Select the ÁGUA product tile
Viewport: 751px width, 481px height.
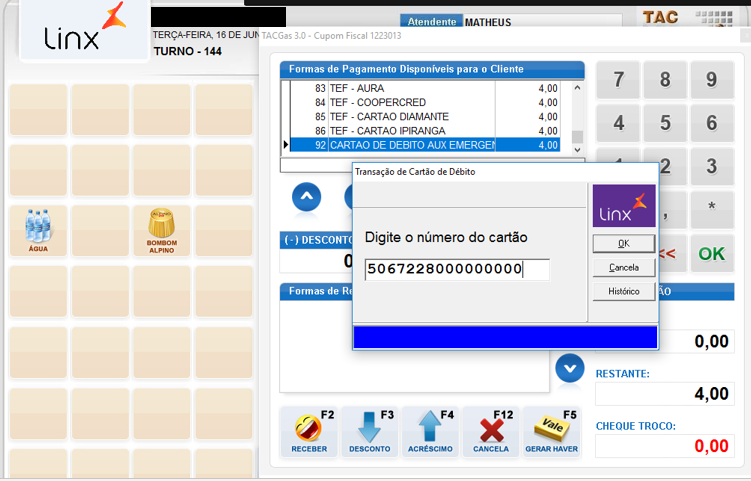(38, 230)
